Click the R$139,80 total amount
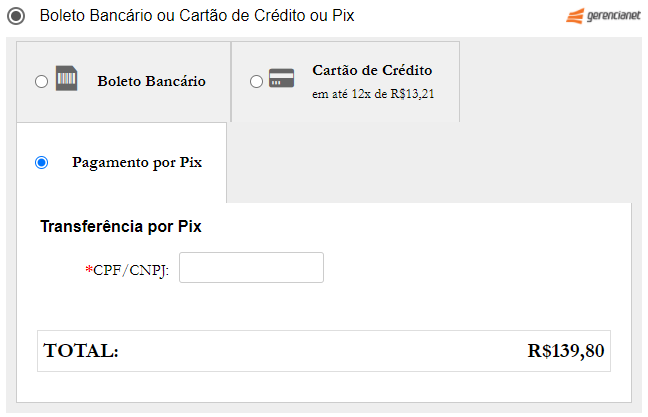The image size is (648, 417). pos(566,351)
